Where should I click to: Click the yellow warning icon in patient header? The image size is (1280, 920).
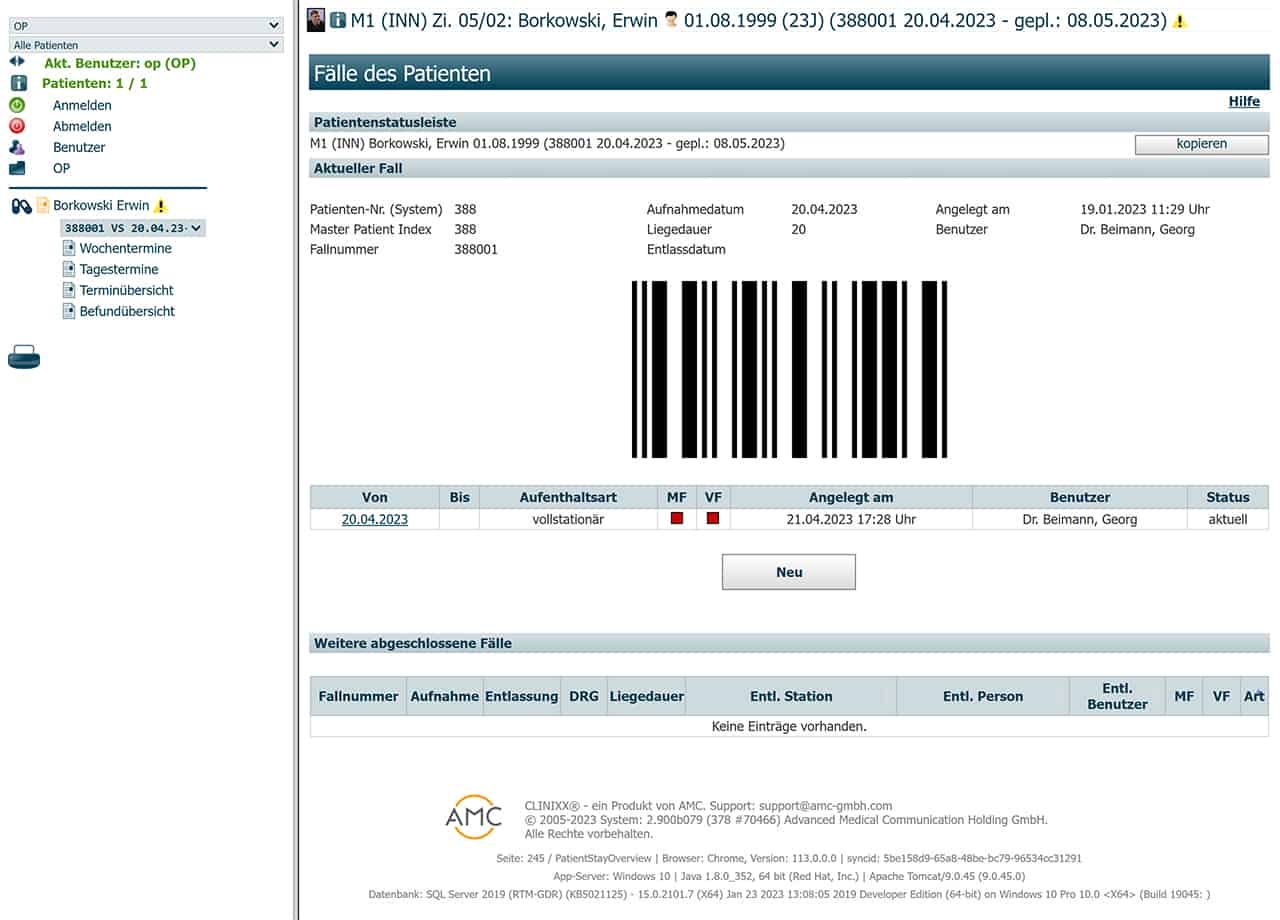pyautogui.click(x=1180, y=21)
